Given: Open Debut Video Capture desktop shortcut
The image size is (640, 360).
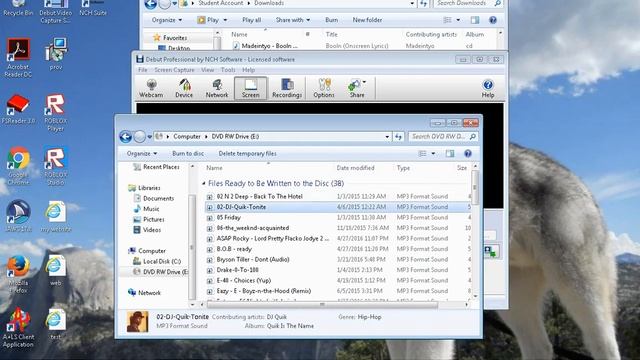Looking at the screenshot, I should (56, 12).
